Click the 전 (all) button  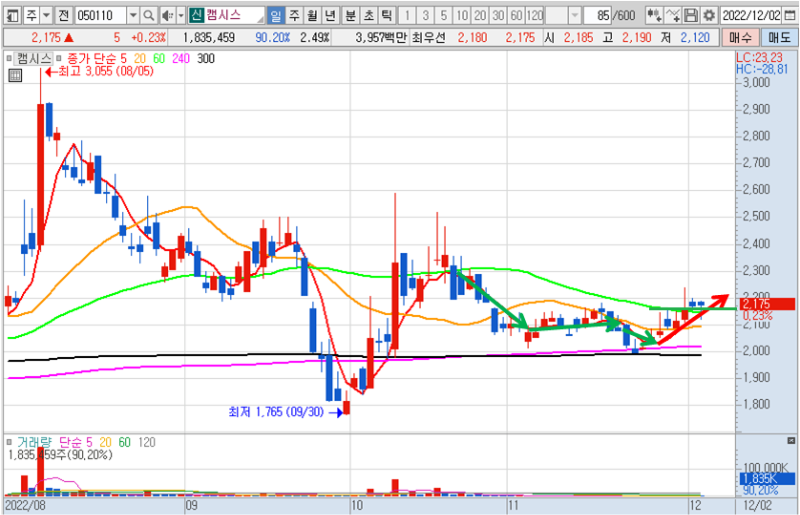pyautogui.click(x=63, y=16)
